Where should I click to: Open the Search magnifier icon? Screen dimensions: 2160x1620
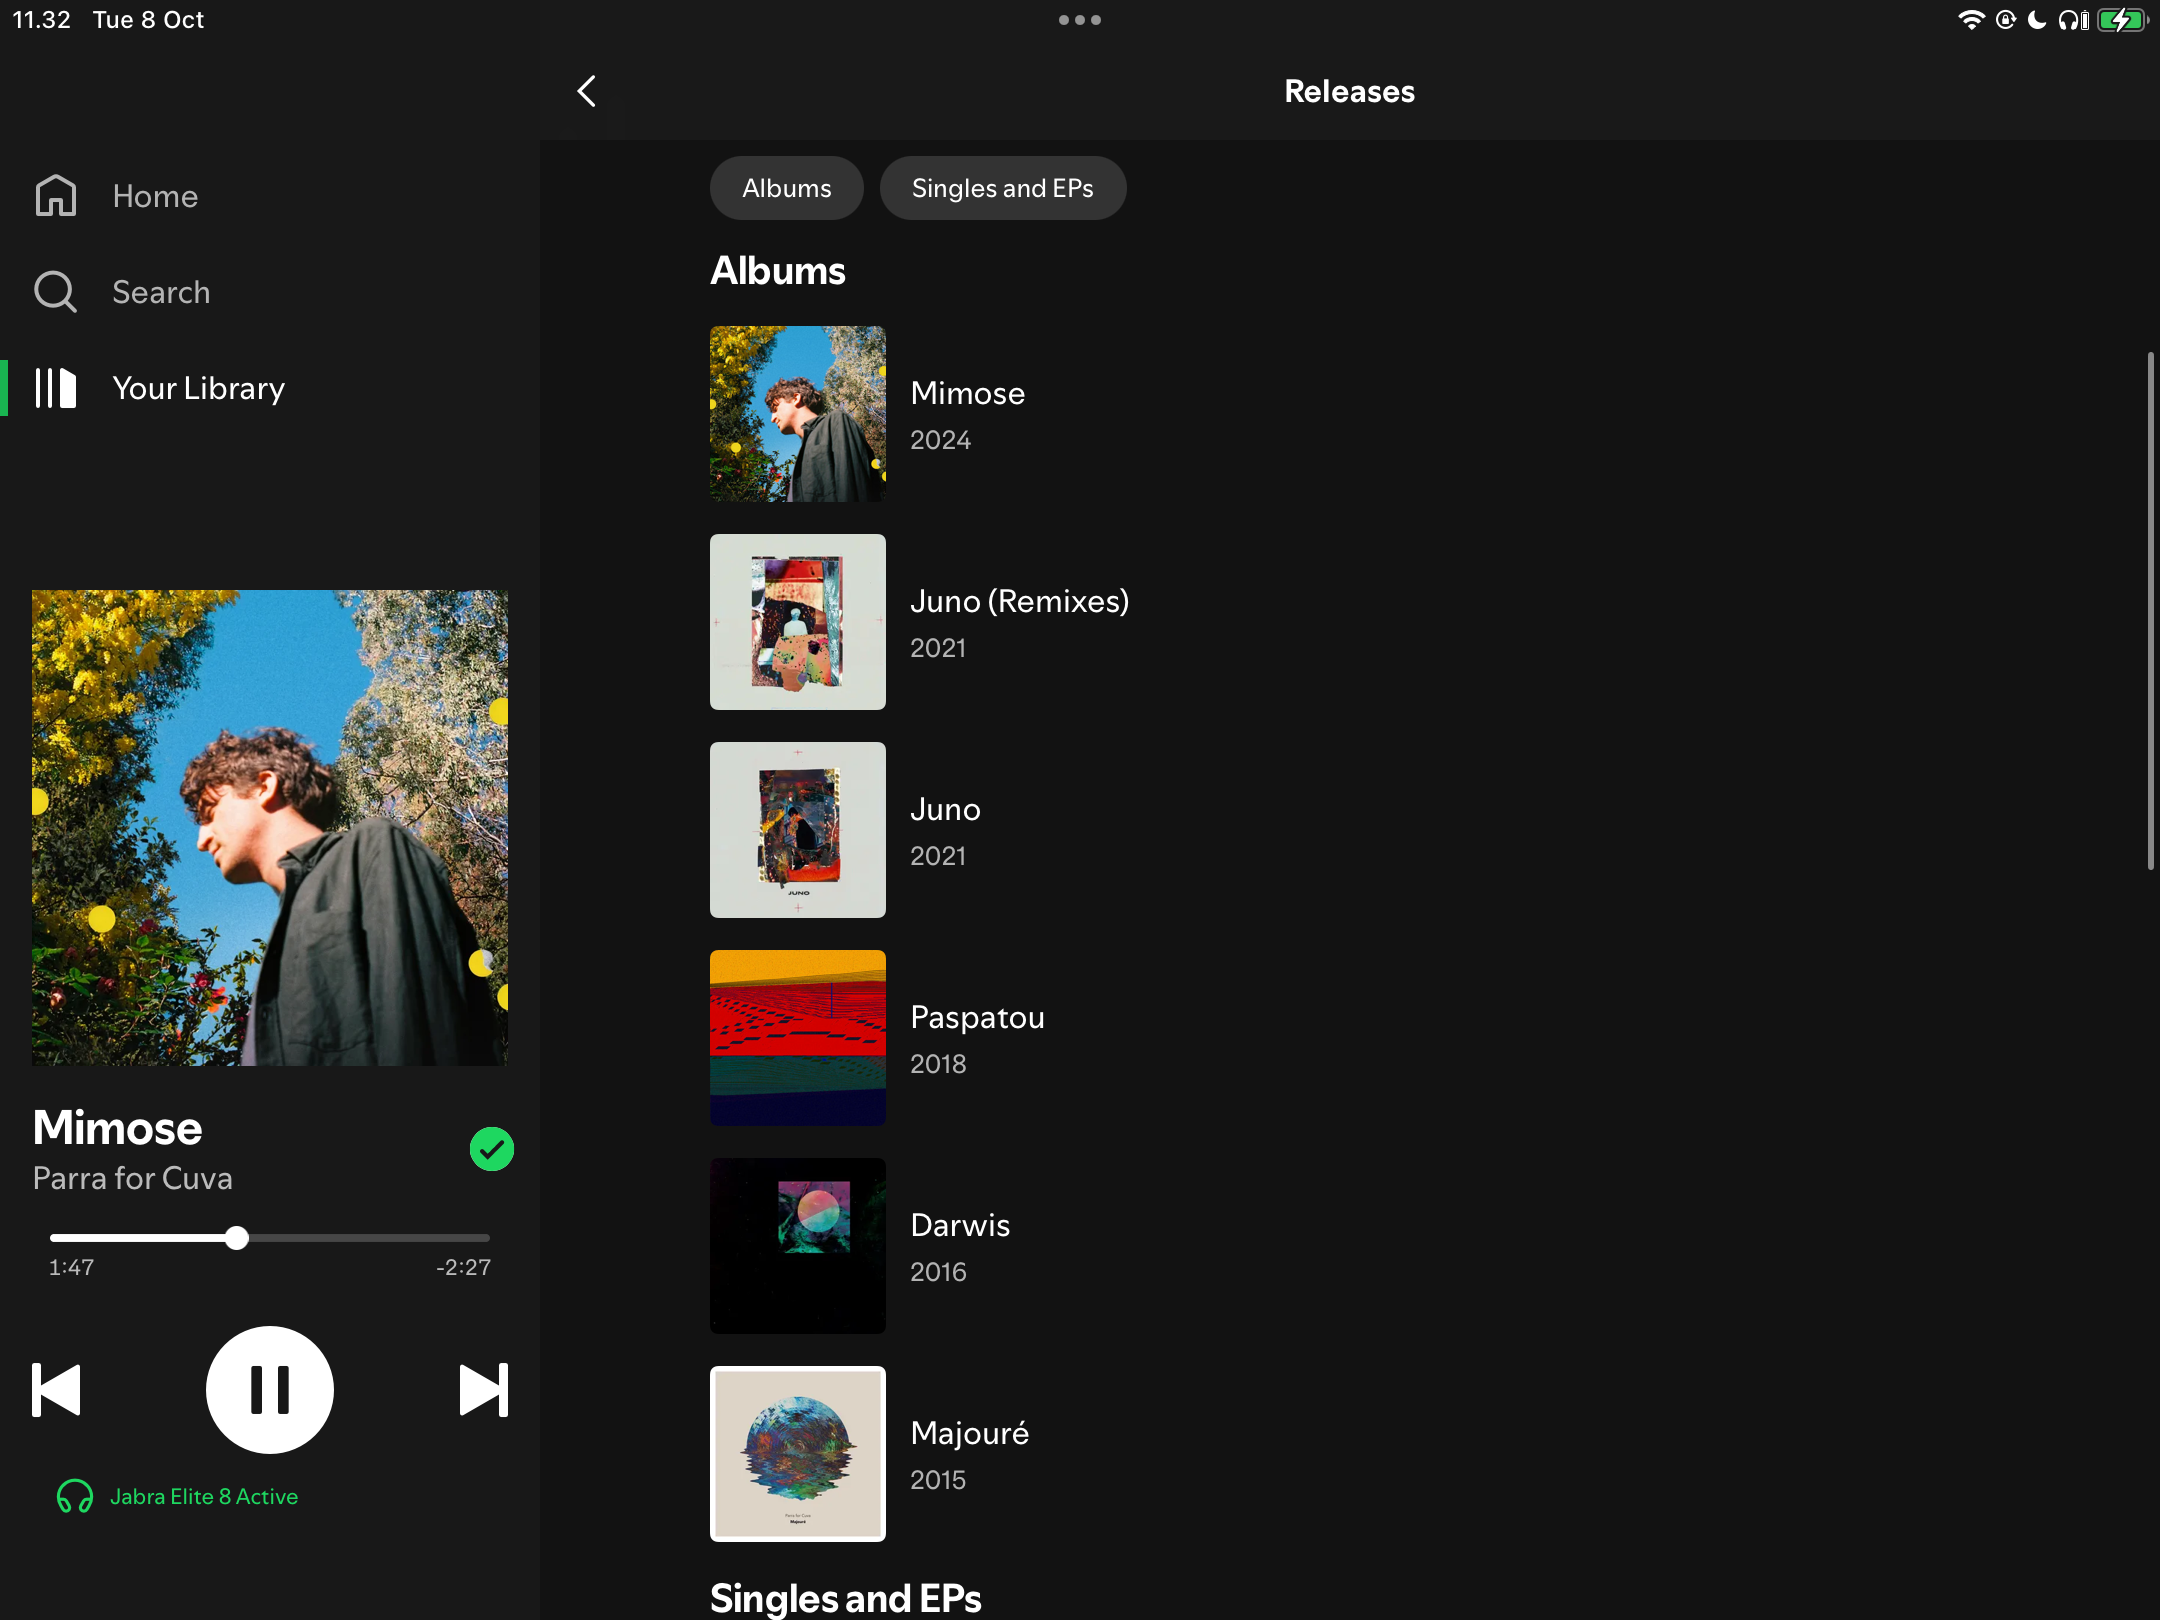pyautogui.click(x=55, y=292)
